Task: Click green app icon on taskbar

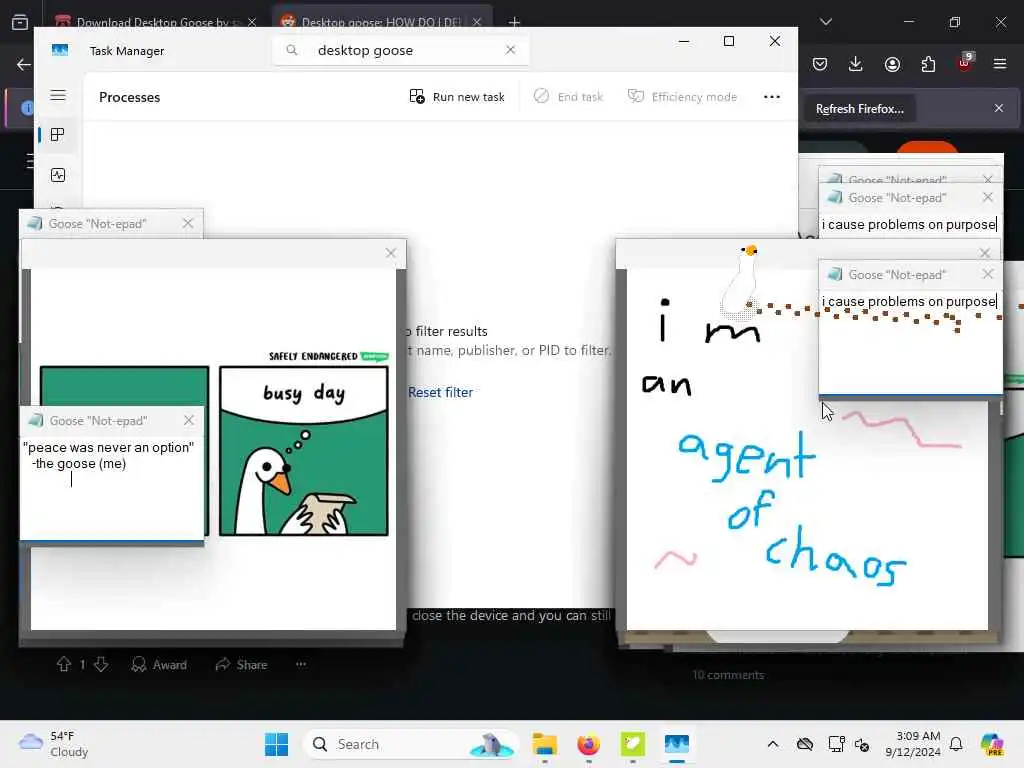Action: pos(632,744)
